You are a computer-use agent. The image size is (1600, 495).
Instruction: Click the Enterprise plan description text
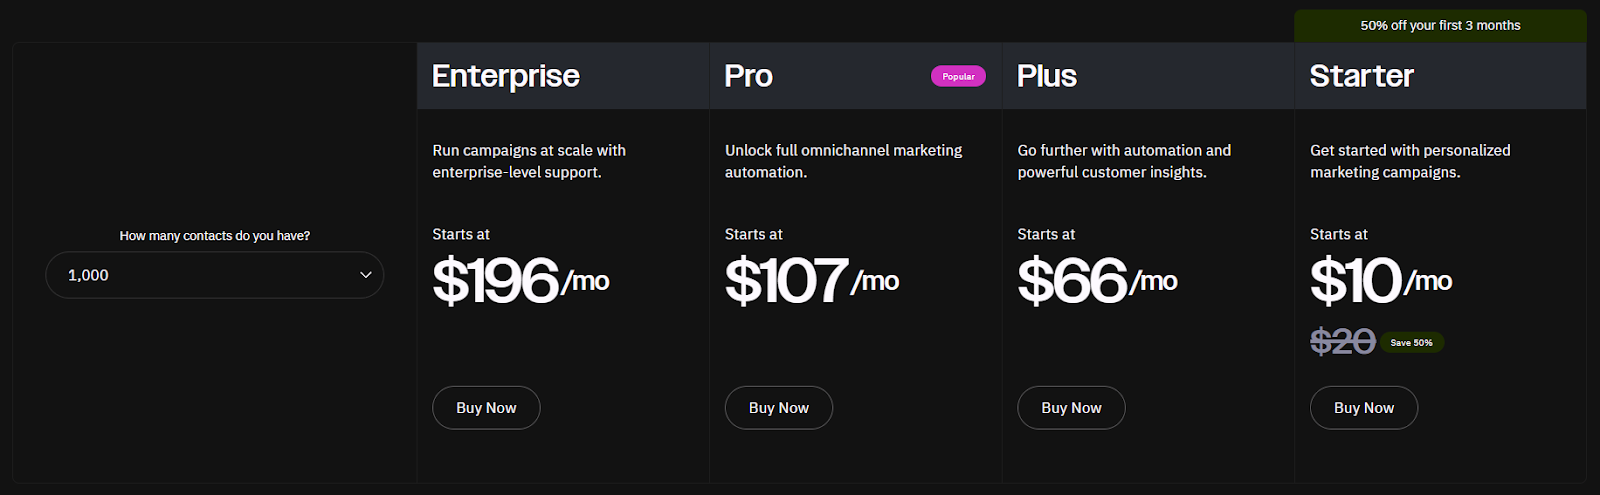click(x=529, y=161)
